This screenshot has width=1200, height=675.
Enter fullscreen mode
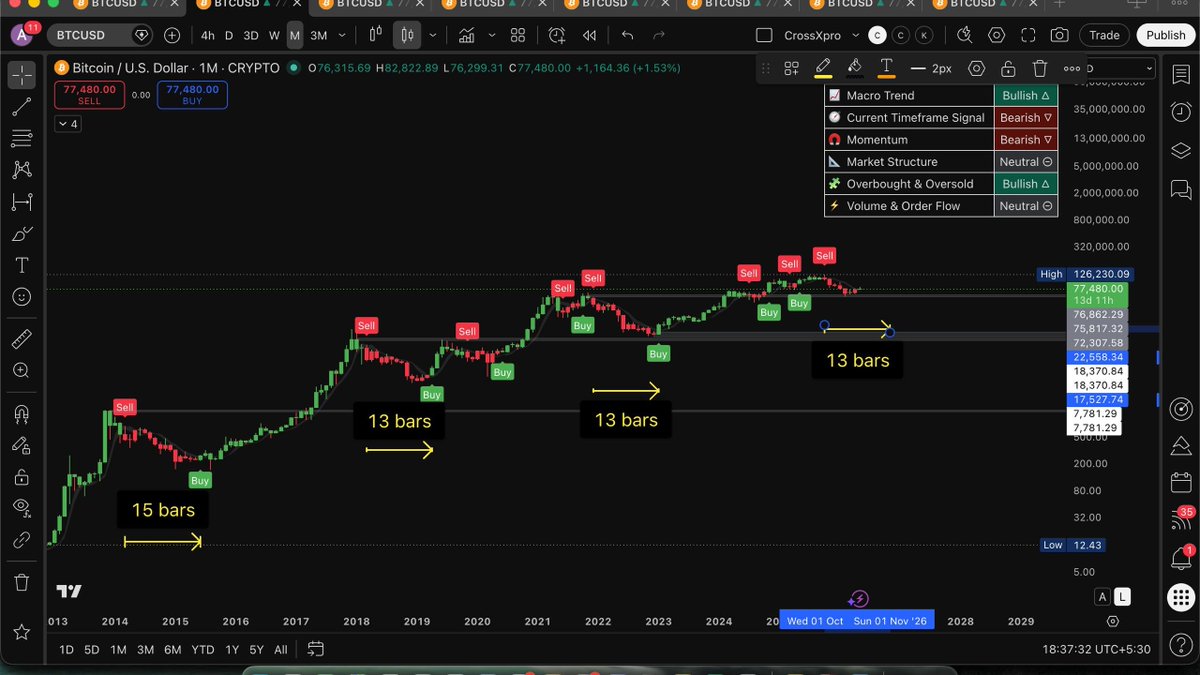(x=1027, y=35)
